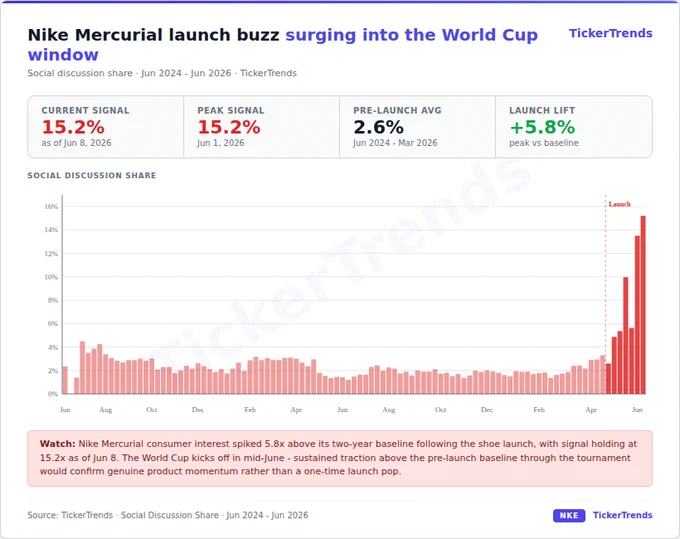Click the 12% y-axis label
Image resolution: width=680 pixels, height=539 pixels.
[x=51, y=253]
